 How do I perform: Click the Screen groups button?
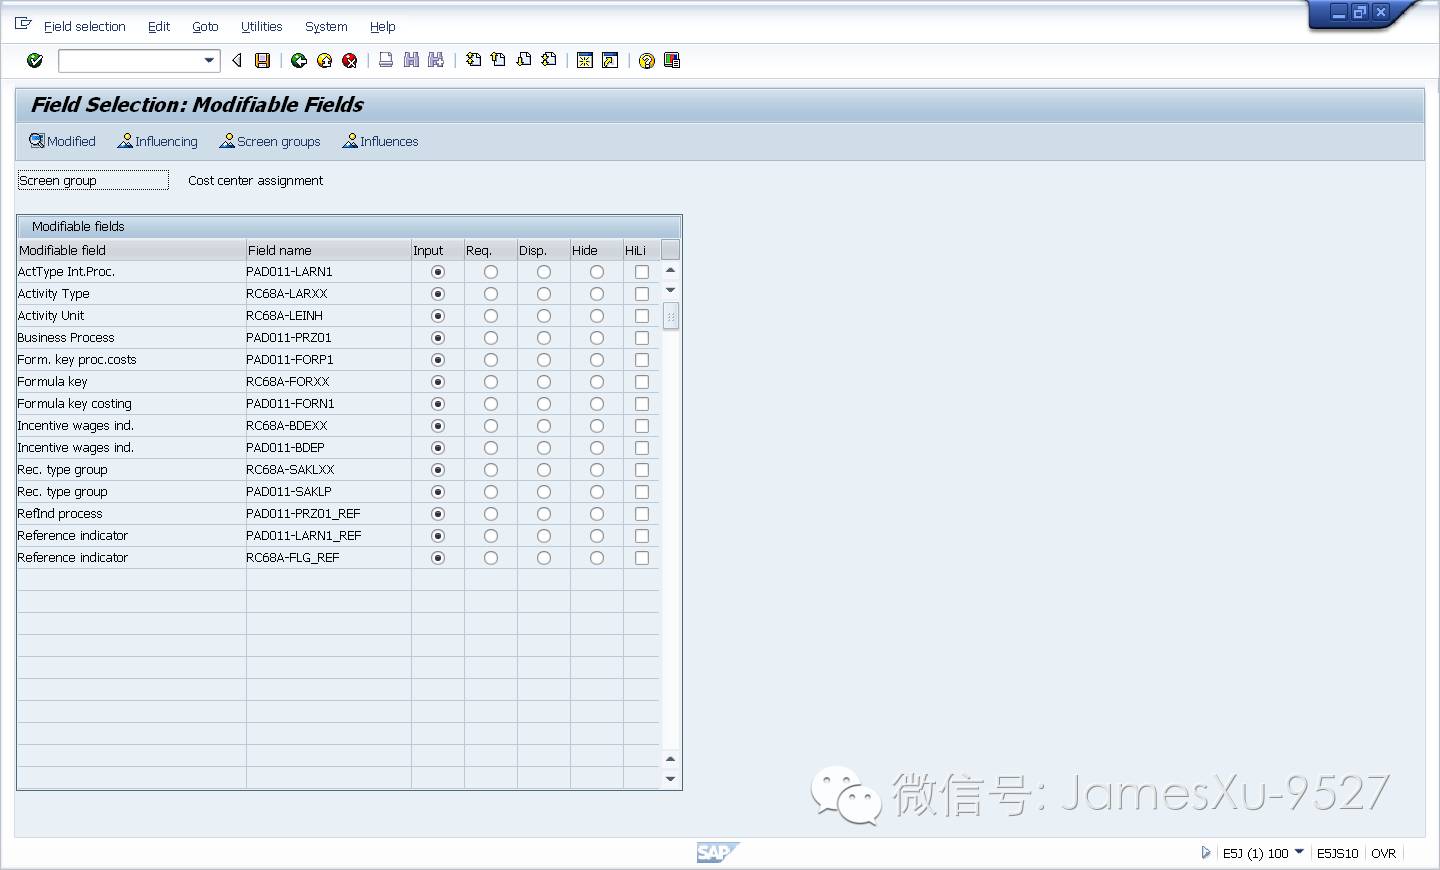click(x=270, y=141)
